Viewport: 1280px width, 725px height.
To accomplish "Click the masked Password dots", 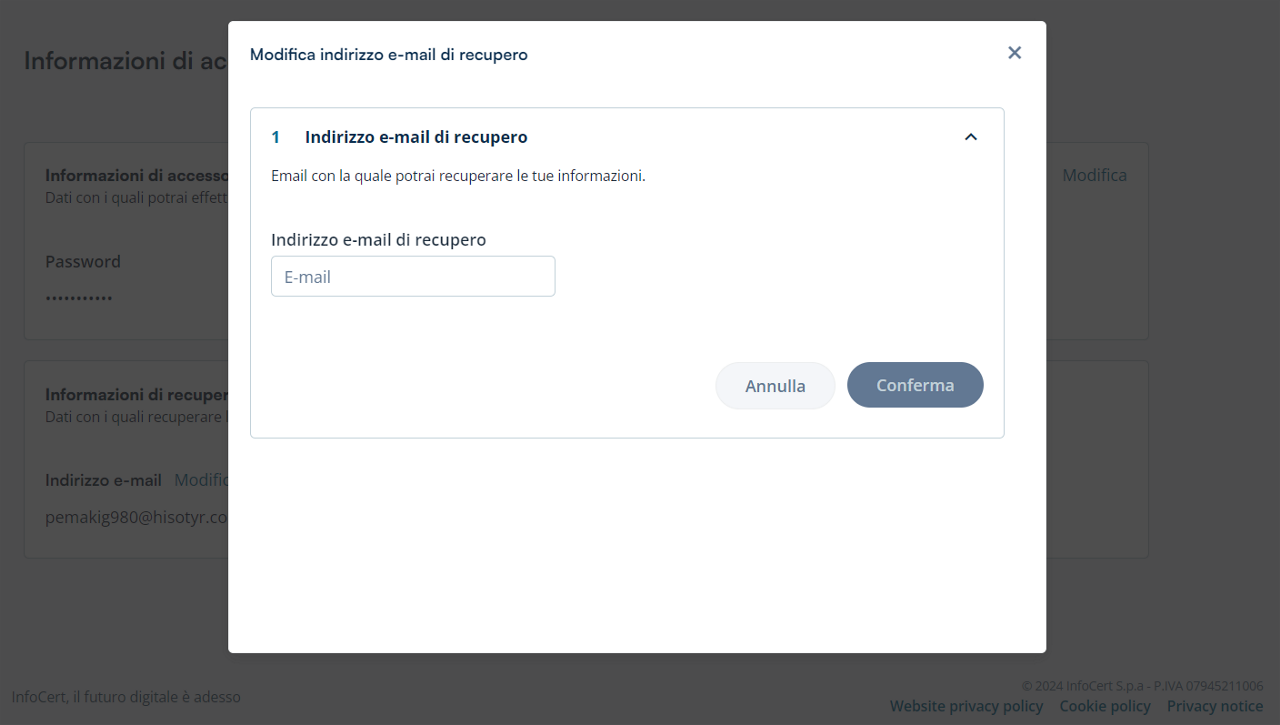I will coord(79,298).
